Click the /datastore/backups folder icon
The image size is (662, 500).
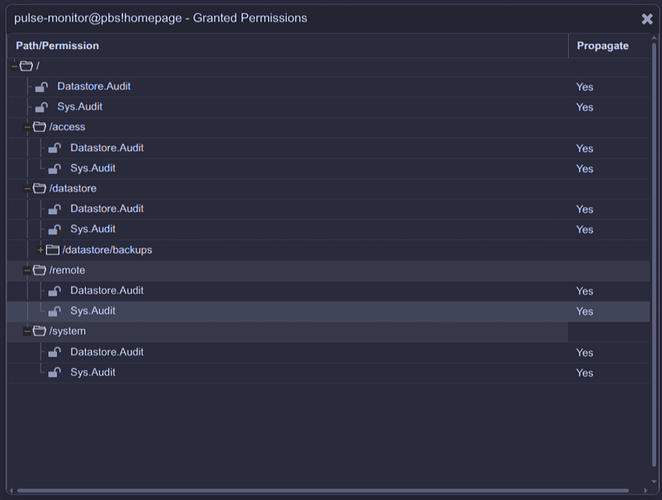tap(52, 250)
